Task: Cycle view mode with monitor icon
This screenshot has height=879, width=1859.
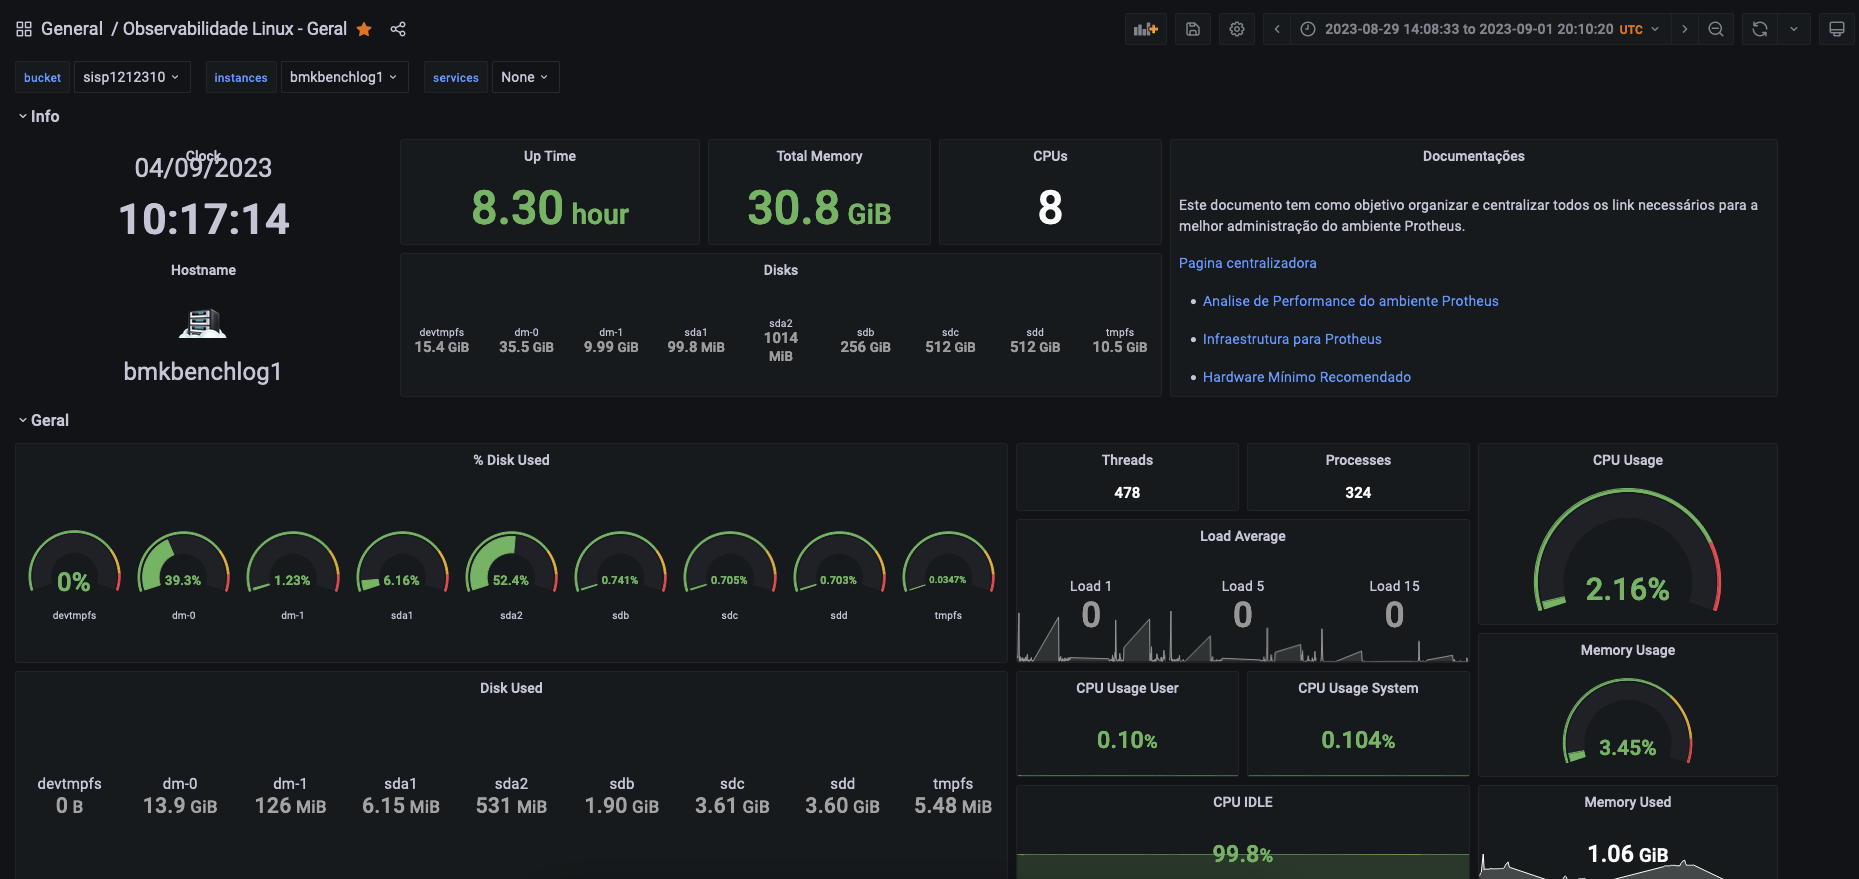Action: [x=1837, y=29]
